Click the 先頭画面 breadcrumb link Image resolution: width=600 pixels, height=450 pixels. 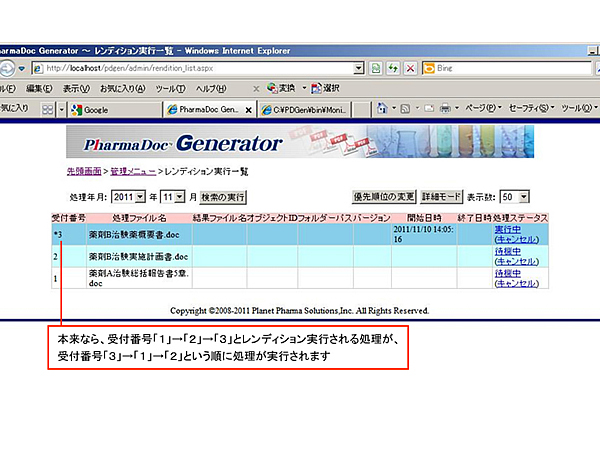click(x=84, y=171)
